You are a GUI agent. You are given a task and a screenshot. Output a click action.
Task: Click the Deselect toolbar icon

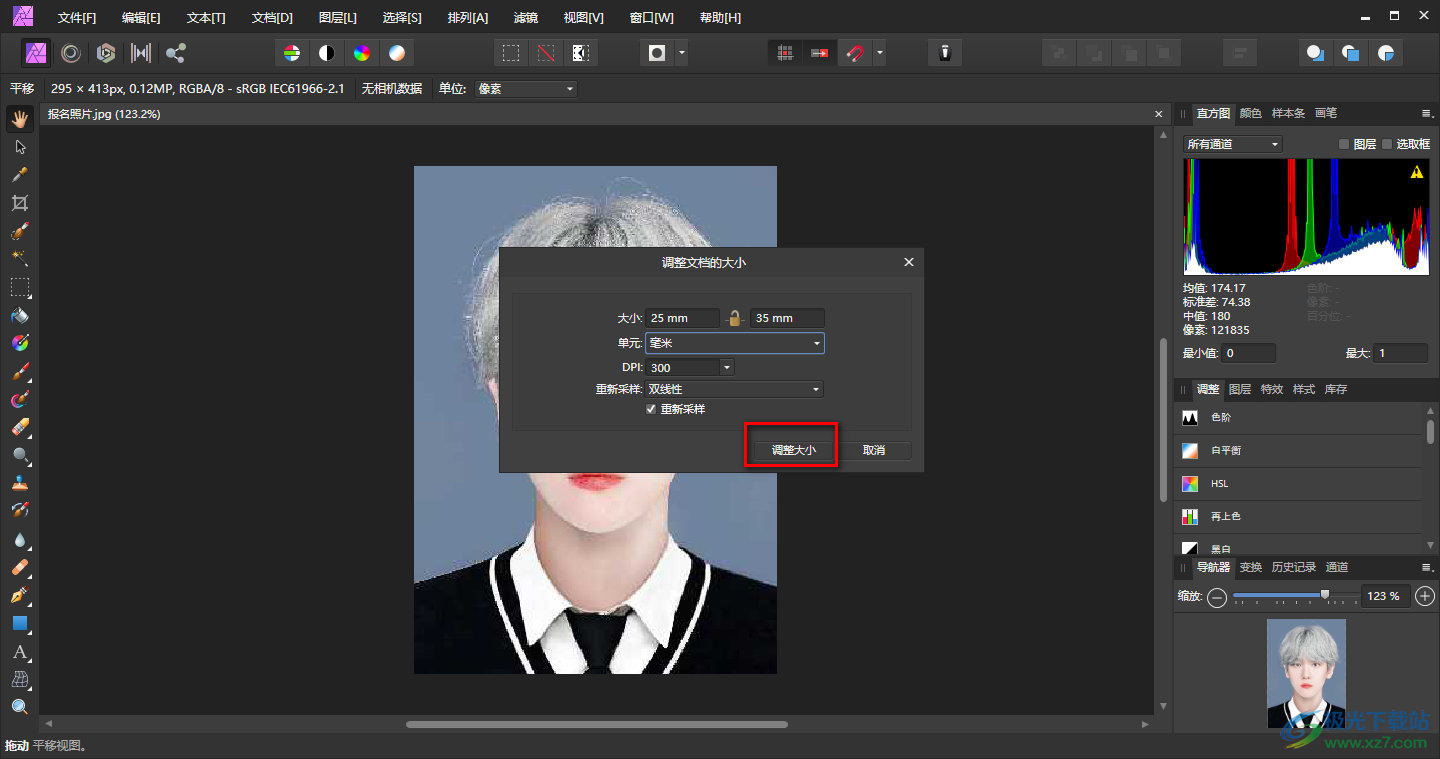coord(545,53)
